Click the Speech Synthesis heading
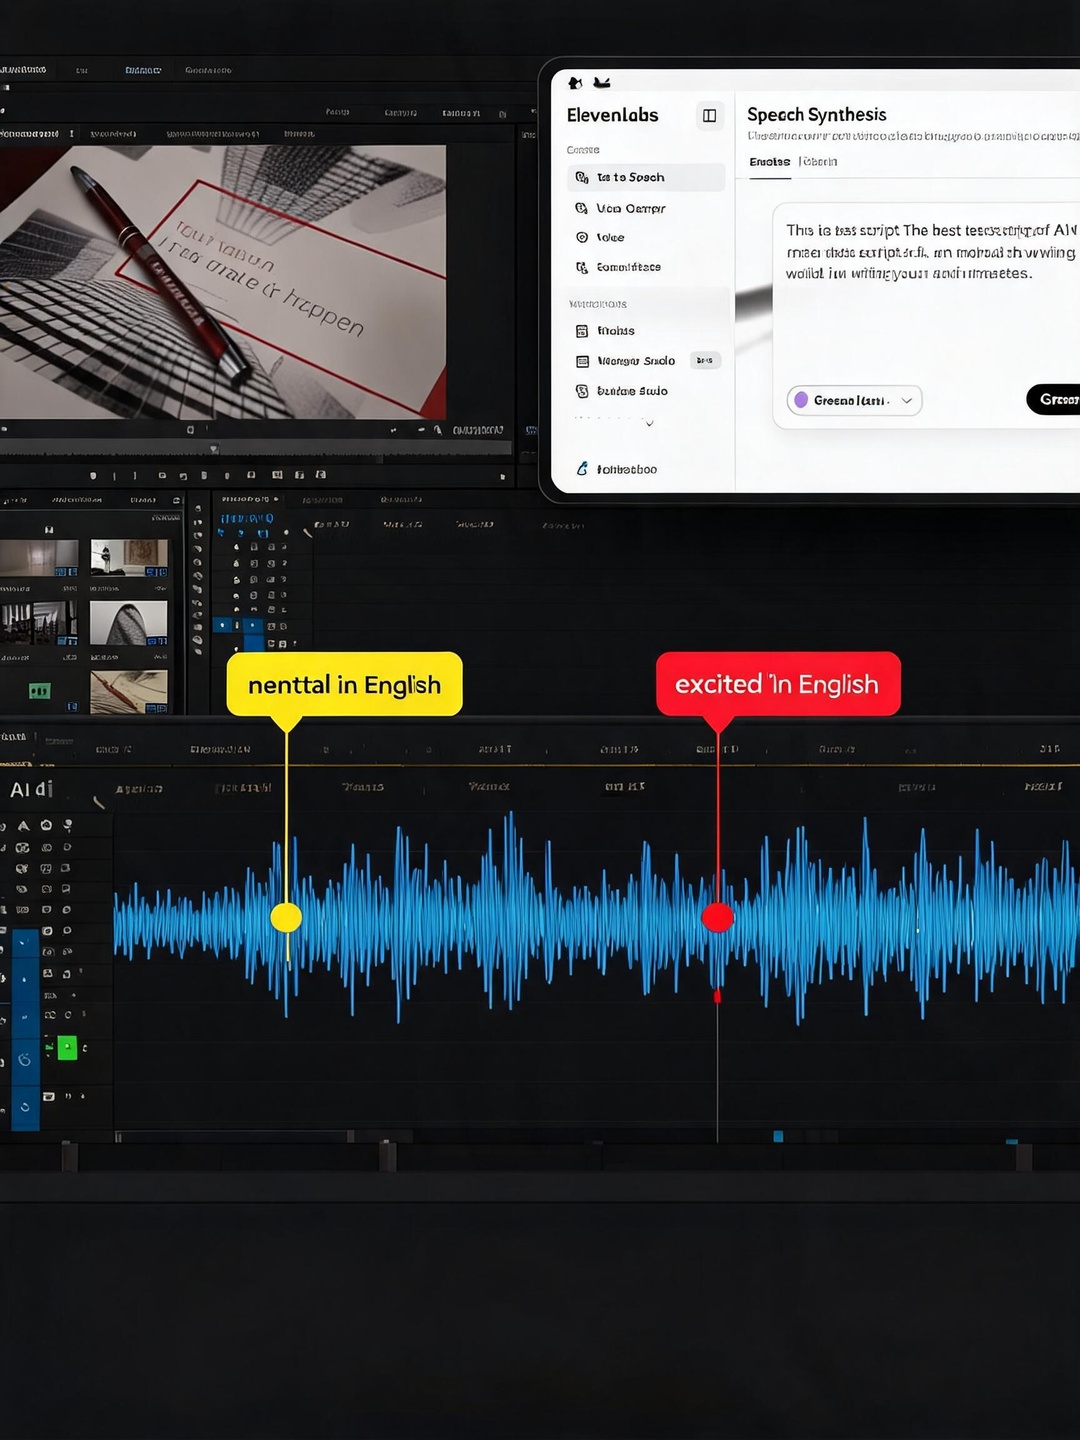The width and height of the screenshot is (1080, 1440). [816, 114]
